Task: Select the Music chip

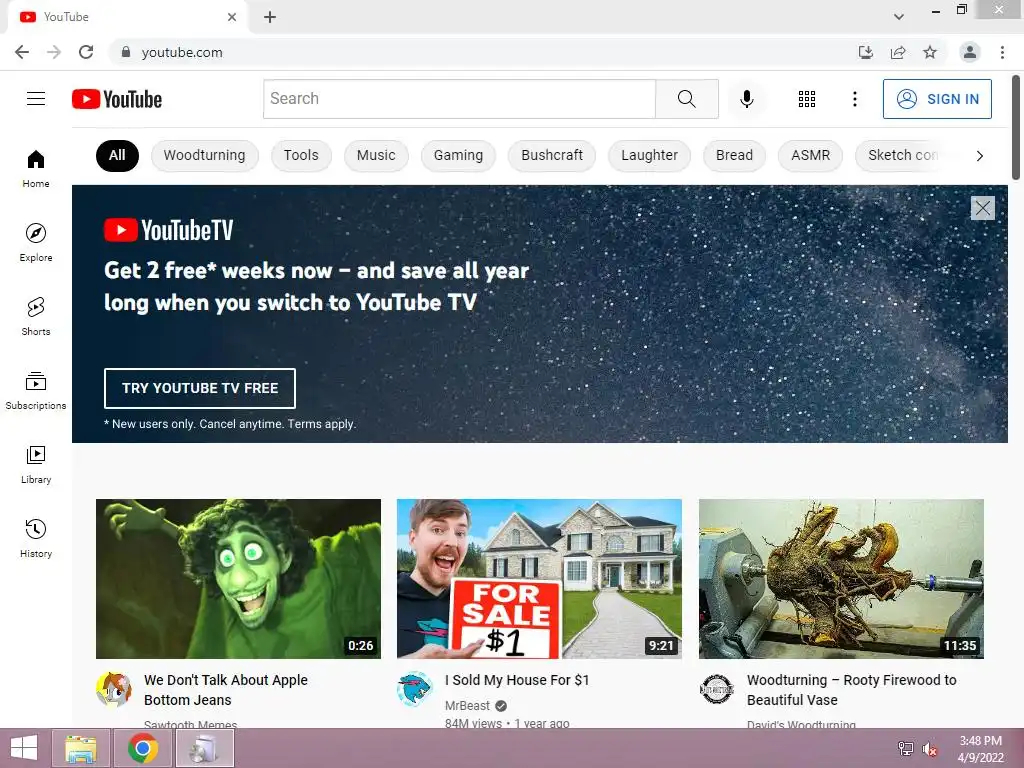Action: tap(376, 155)
